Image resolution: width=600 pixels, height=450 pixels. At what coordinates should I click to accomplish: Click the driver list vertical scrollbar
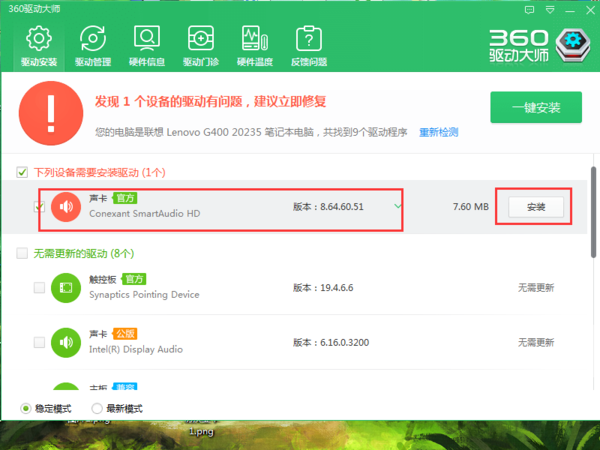(x=593, y=212)
